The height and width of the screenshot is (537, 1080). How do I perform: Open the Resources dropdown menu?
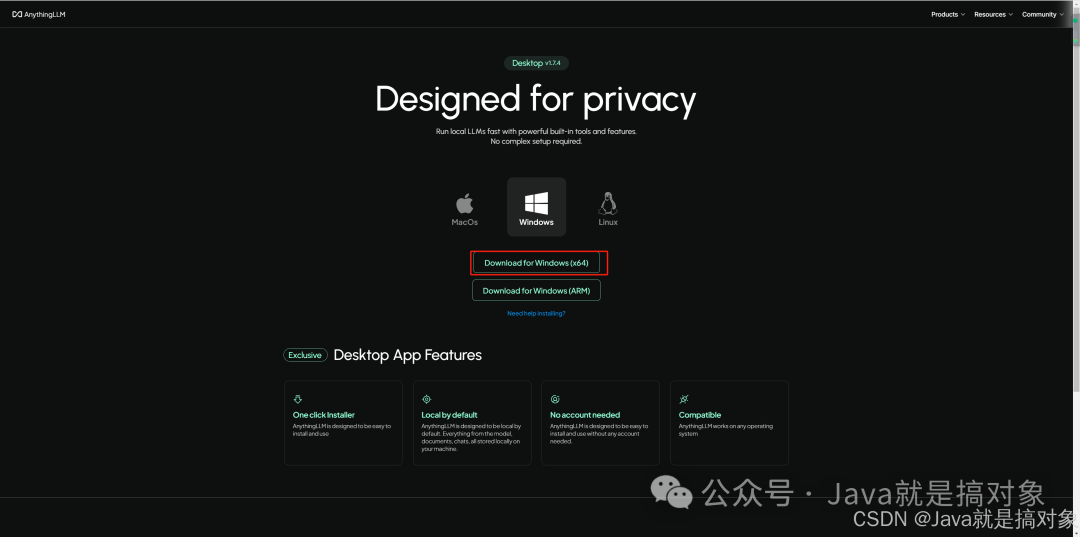[993, 14]
